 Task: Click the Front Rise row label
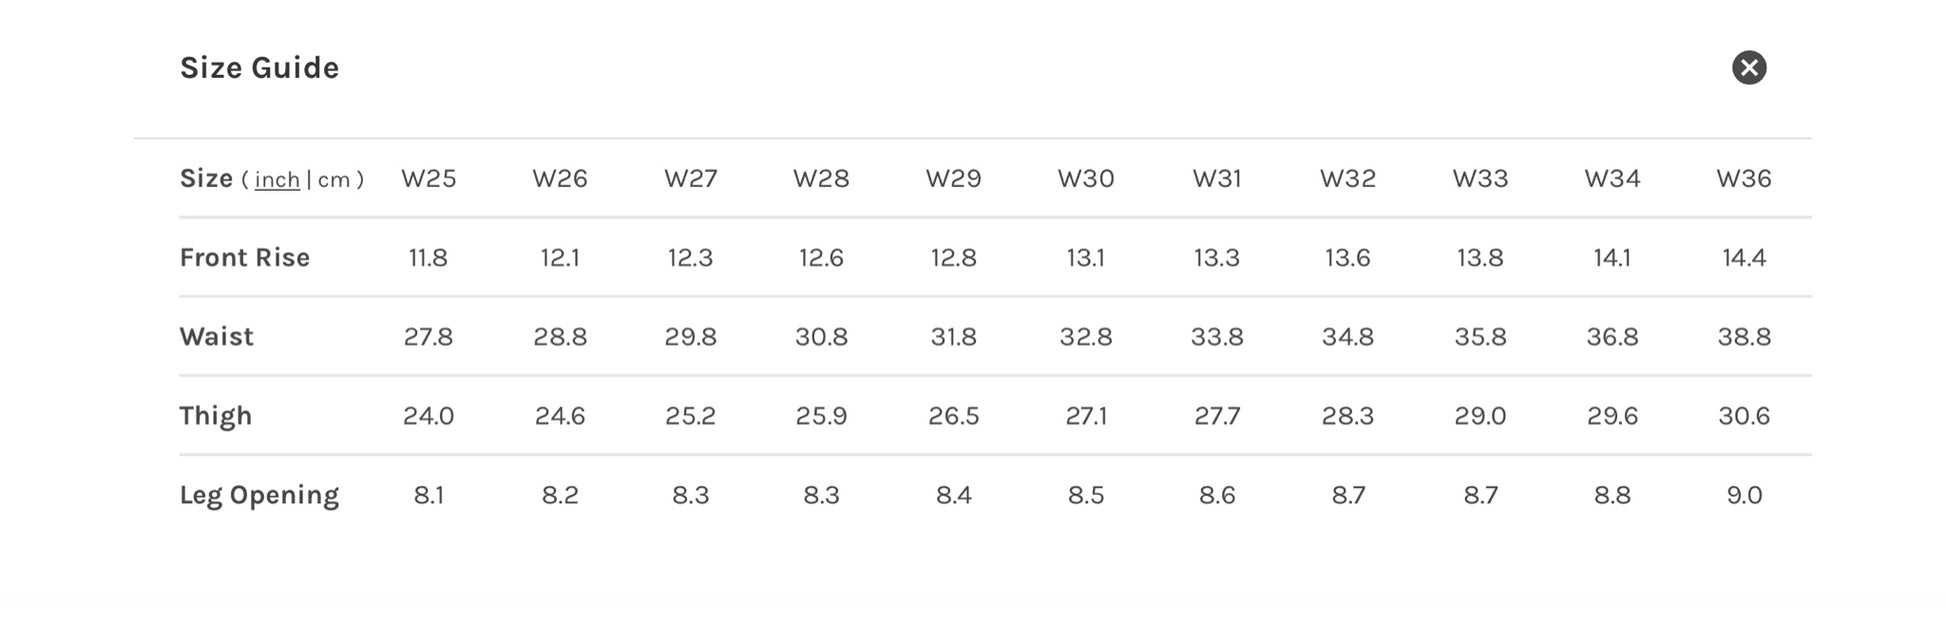tap(244, 258)
